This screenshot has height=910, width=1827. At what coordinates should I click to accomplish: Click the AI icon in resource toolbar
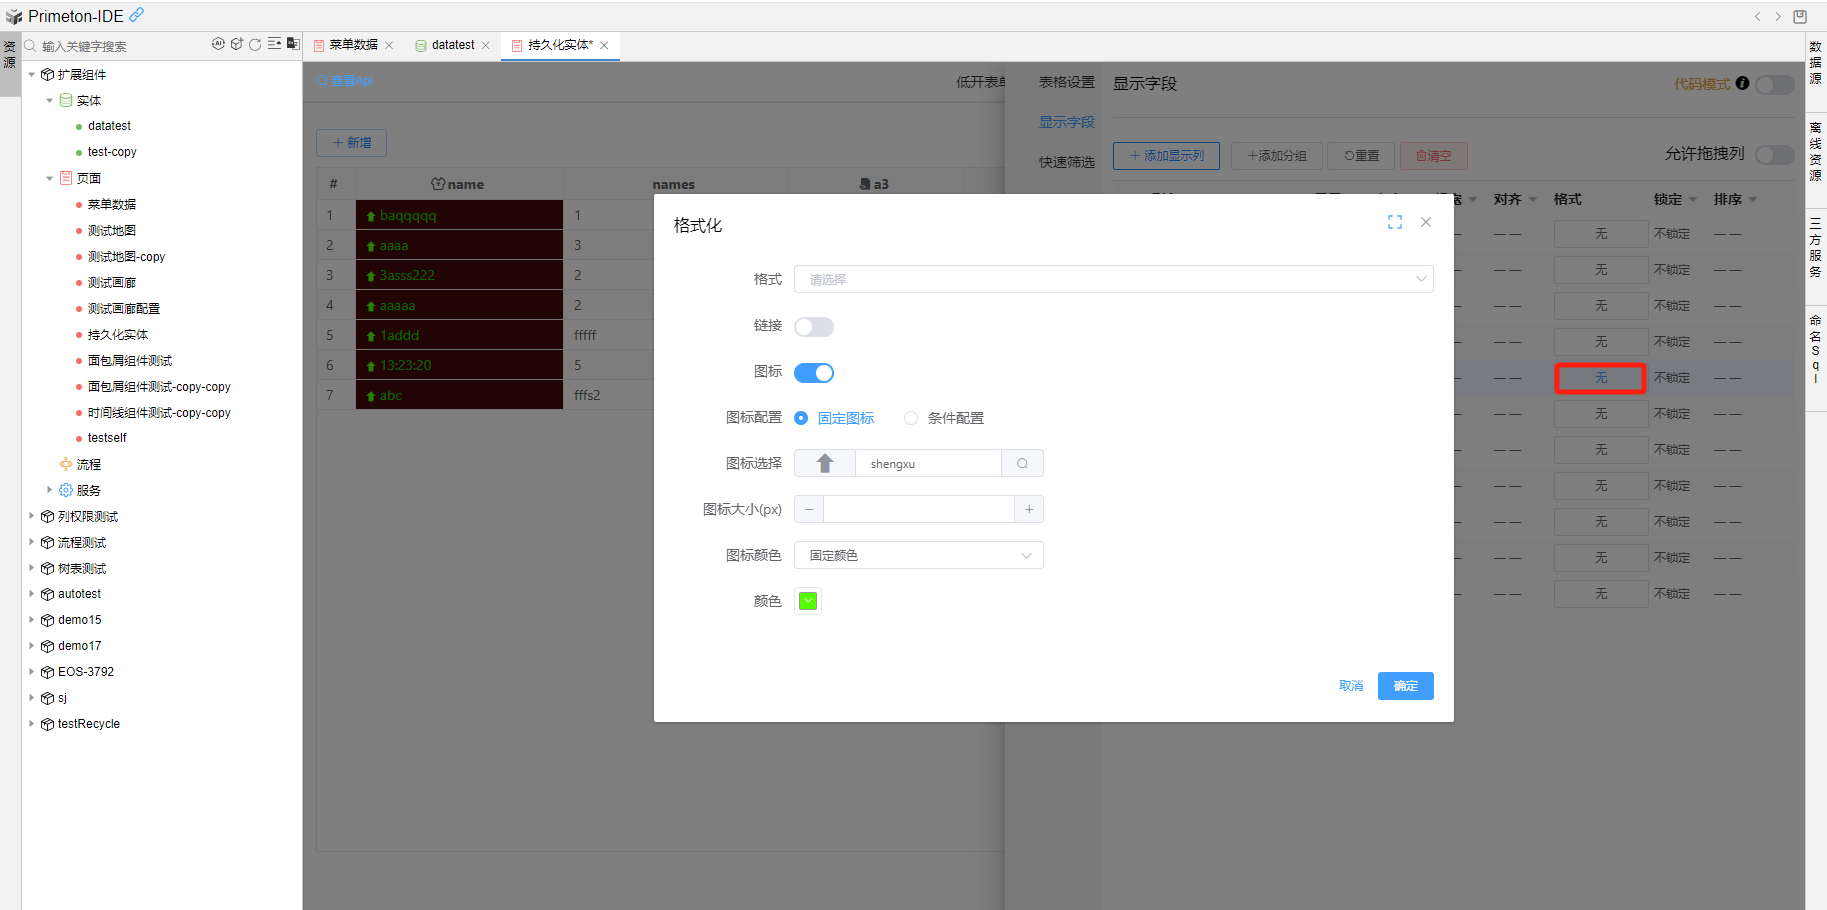point(218,44)
